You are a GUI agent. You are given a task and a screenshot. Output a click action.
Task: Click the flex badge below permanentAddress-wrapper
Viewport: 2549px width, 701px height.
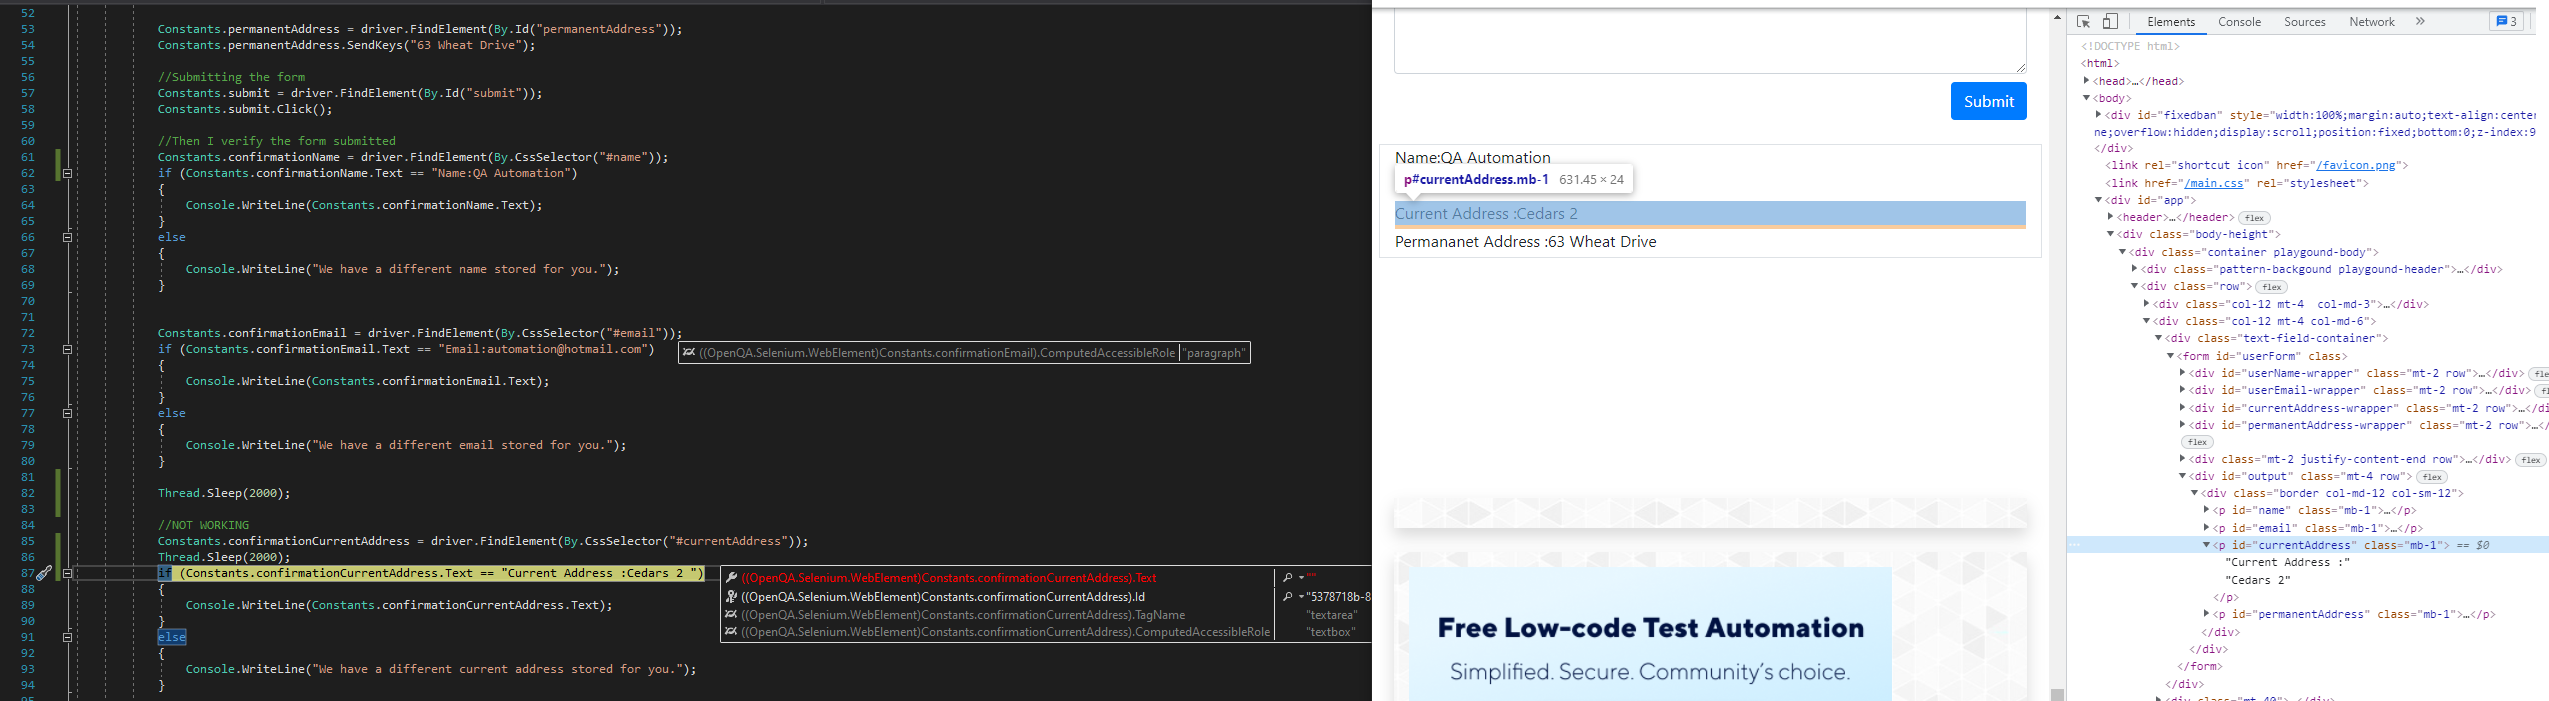2197,442
